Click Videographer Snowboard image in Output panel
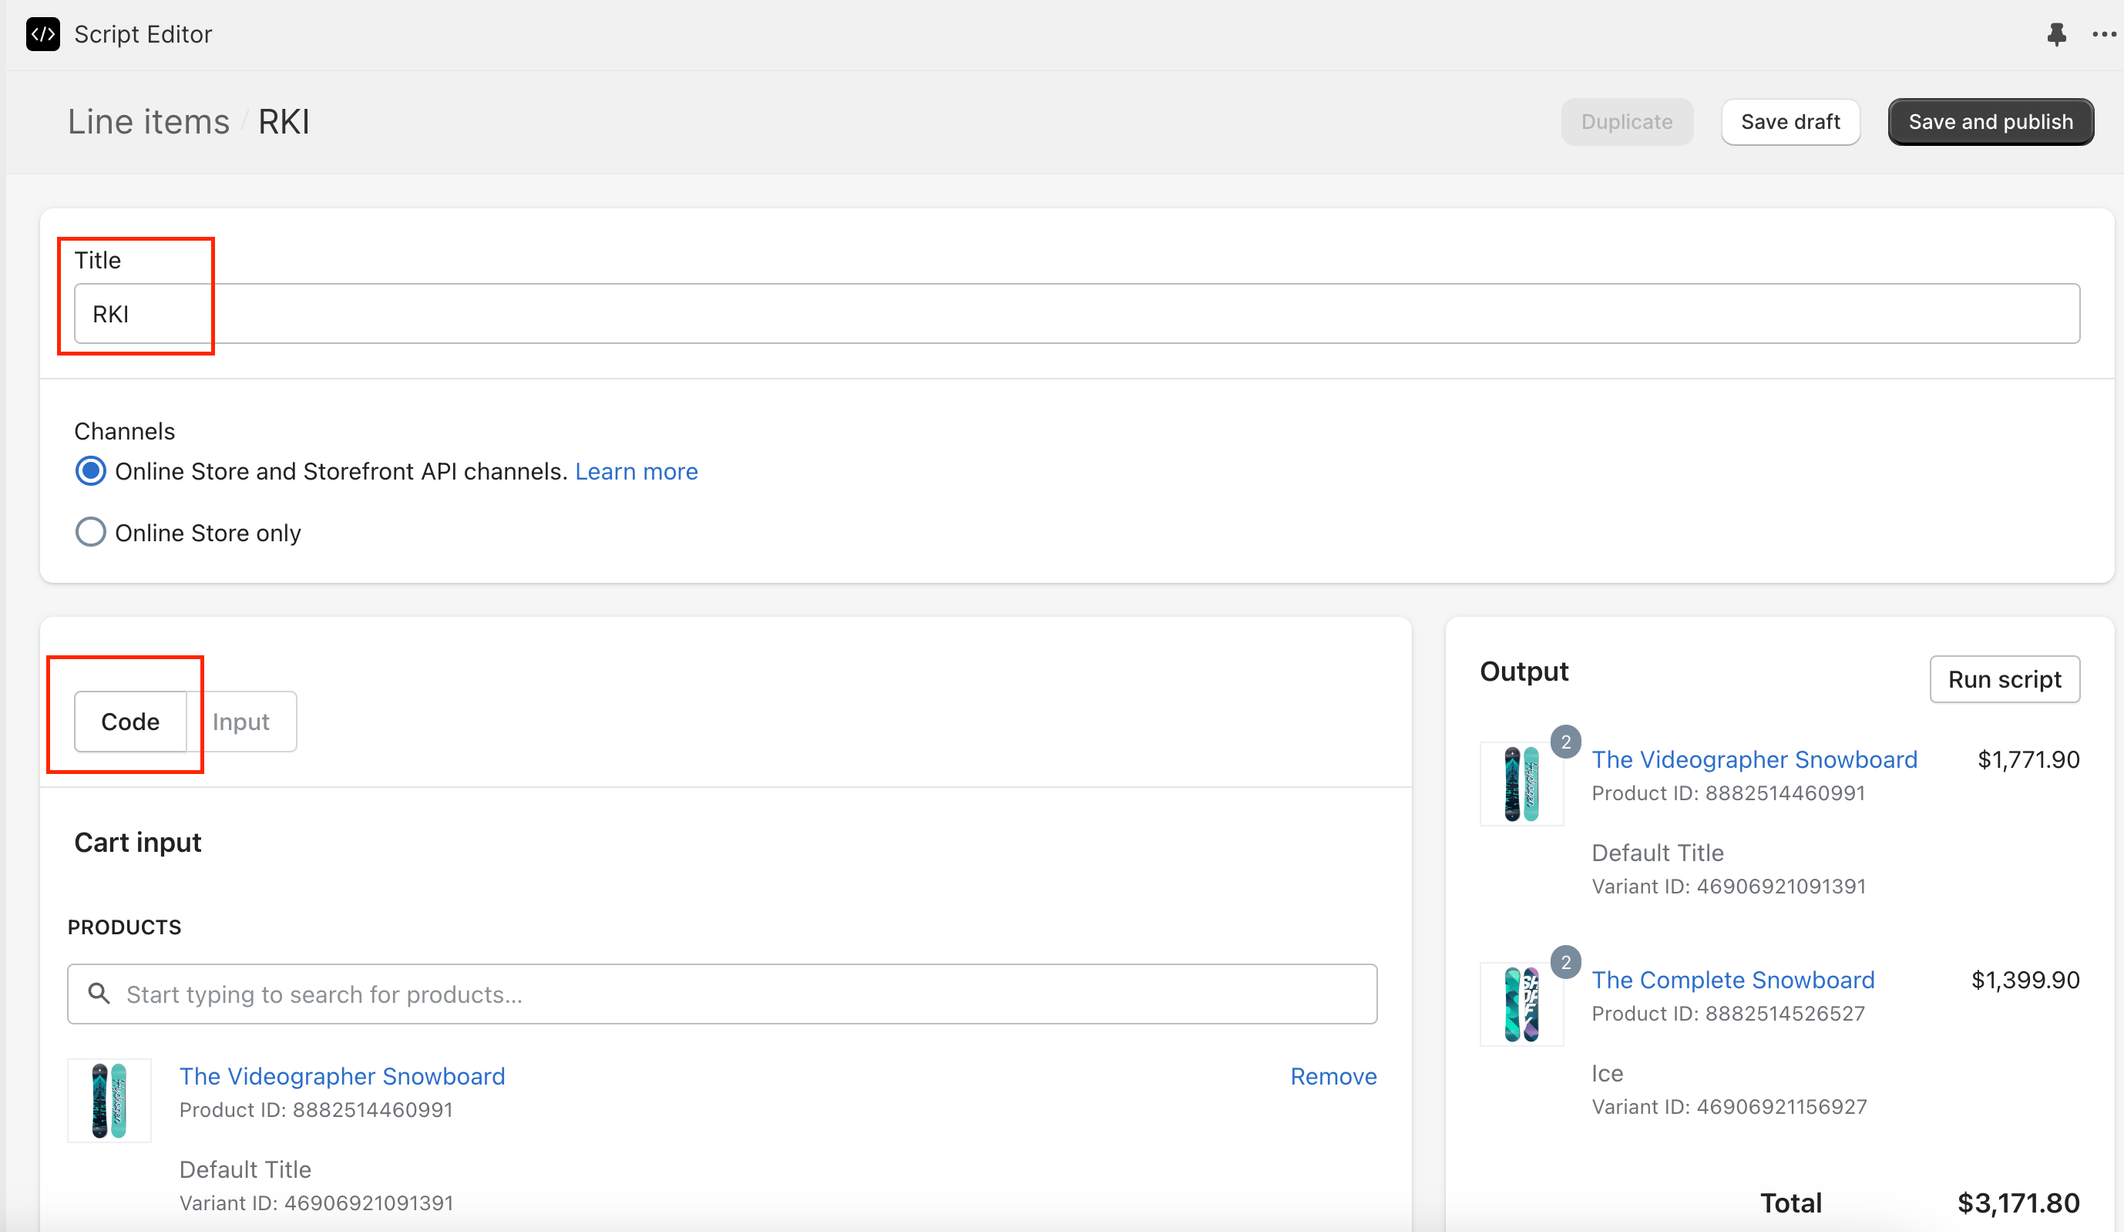The image size is (2124, 1232). point(1521,783)
